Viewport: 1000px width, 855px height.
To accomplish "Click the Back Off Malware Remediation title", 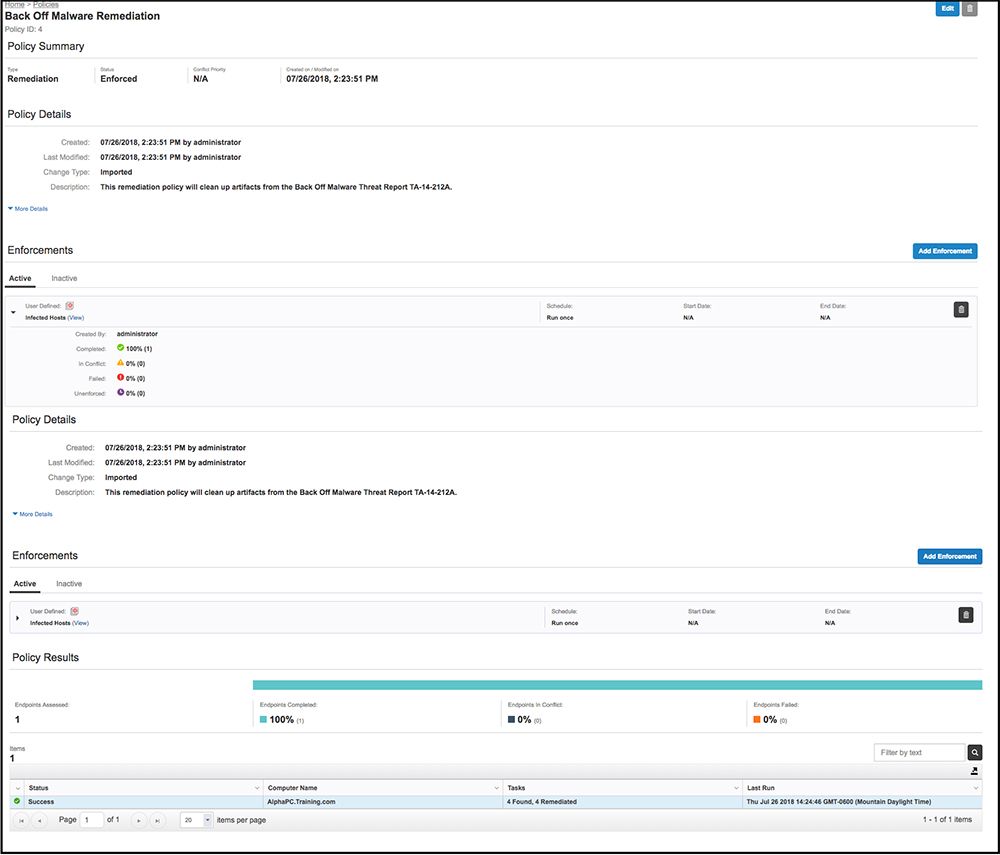I will click(x=82, y=16).
